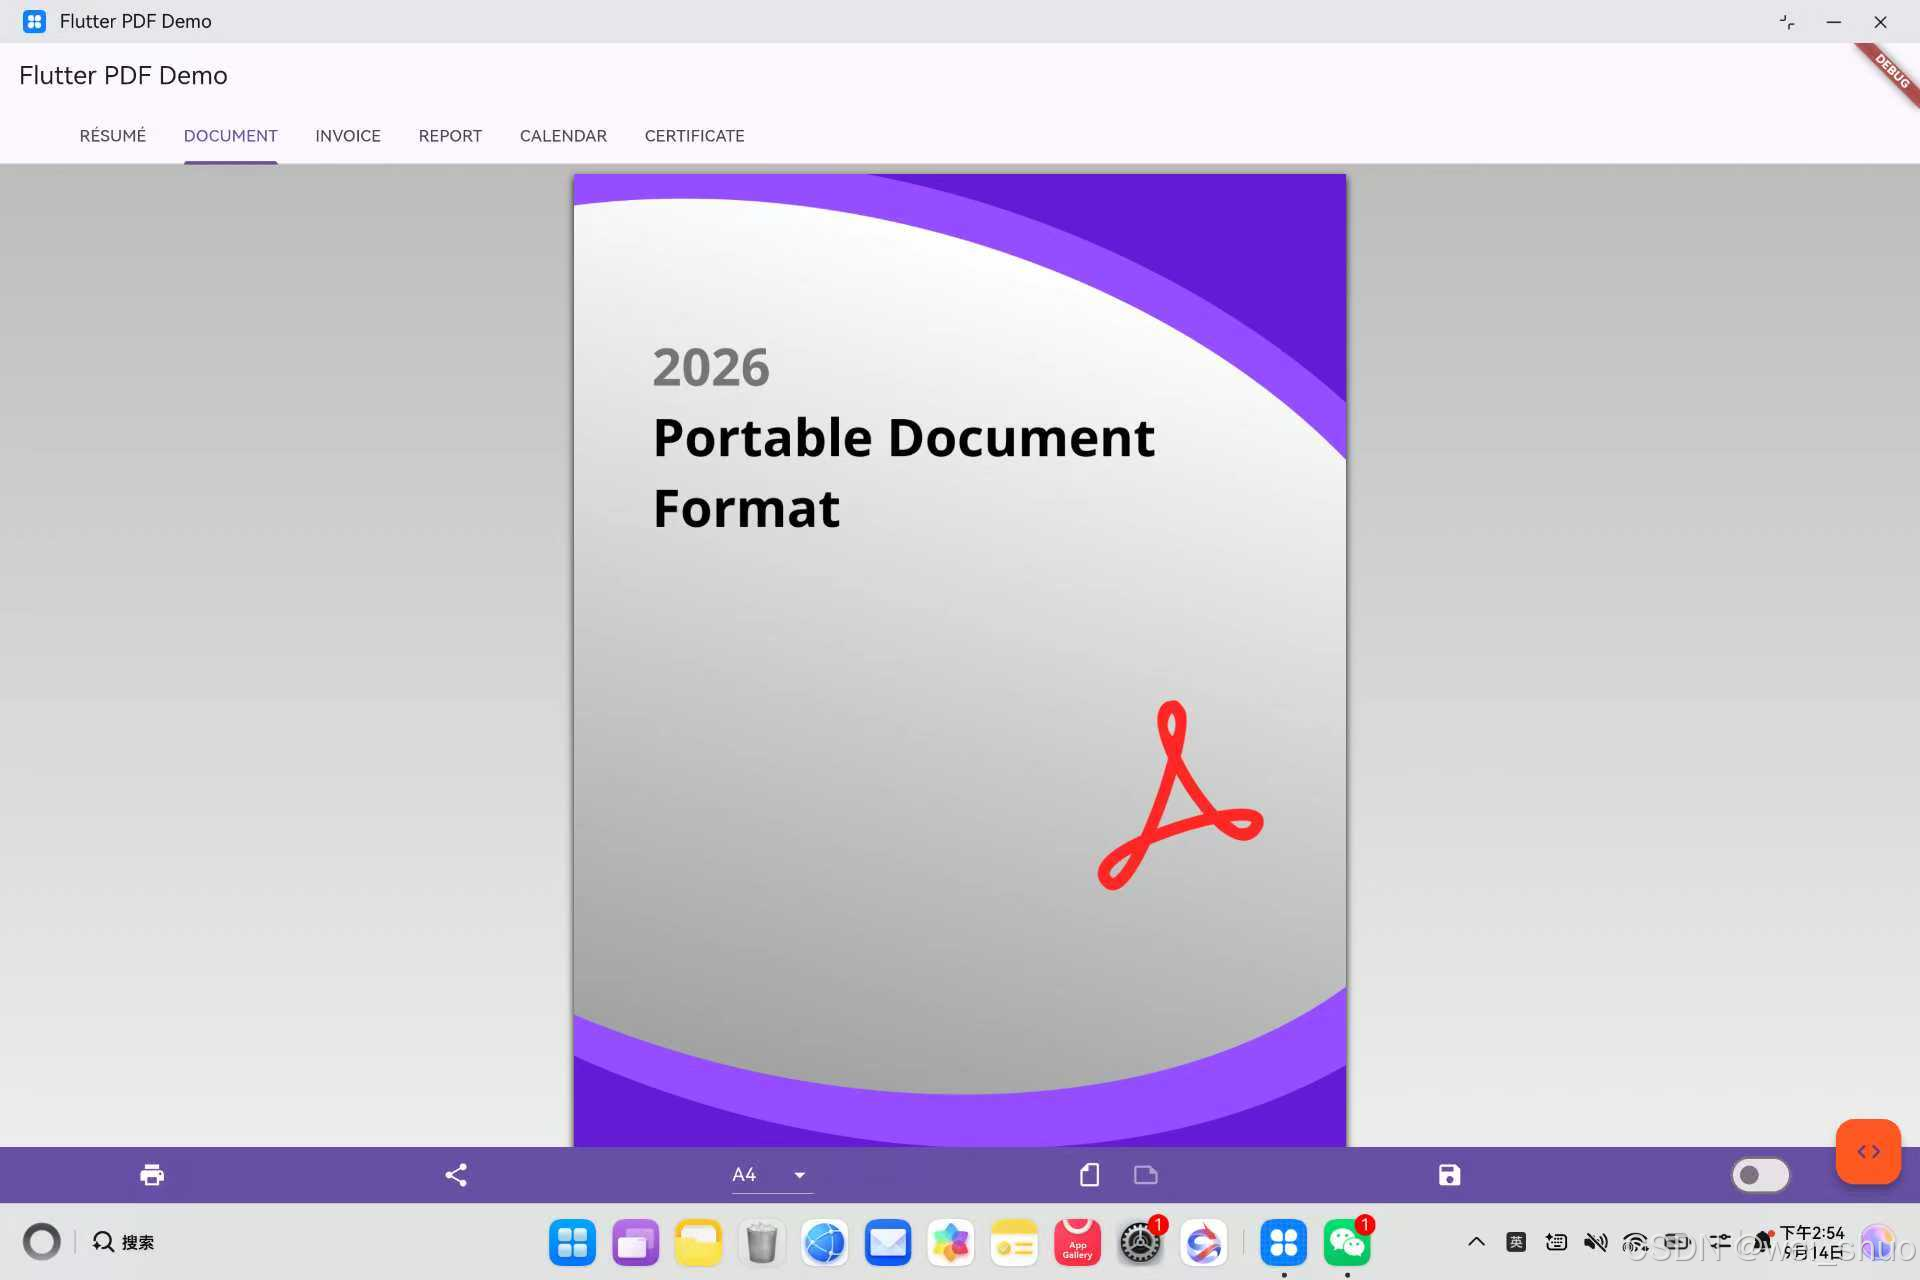Open the yellow notes app

pyautogui.click(x=1014, y=1243)
